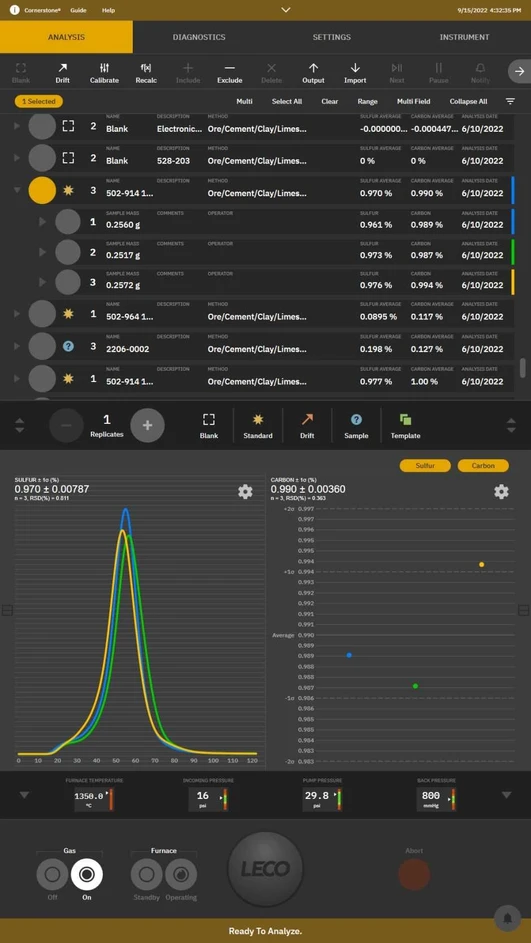Open the Settings tab

[331, 37]
